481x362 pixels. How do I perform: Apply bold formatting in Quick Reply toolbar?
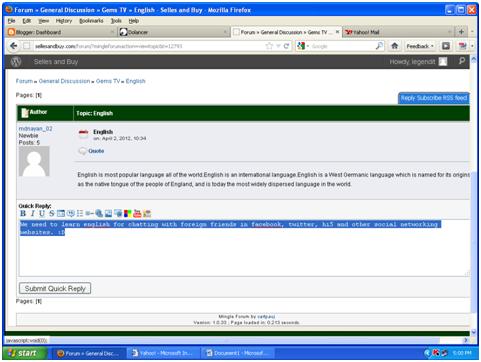(23, 214)
